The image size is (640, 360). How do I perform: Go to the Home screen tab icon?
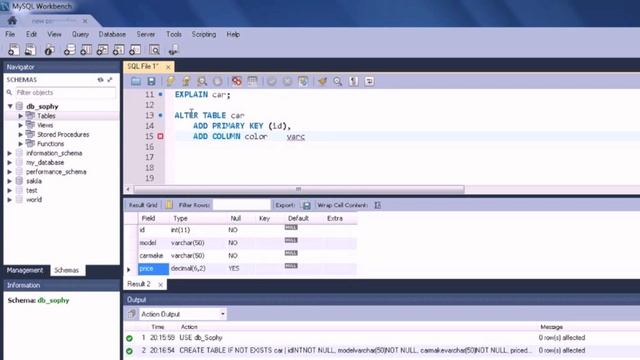12,20
